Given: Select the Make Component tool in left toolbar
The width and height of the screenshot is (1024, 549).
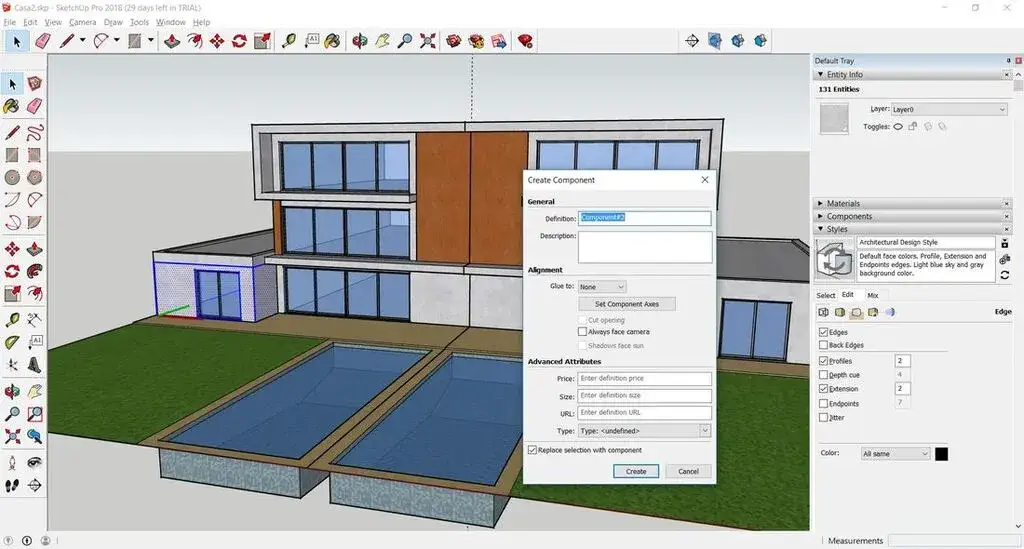Looking at the screenshot, I should [35, 84].
